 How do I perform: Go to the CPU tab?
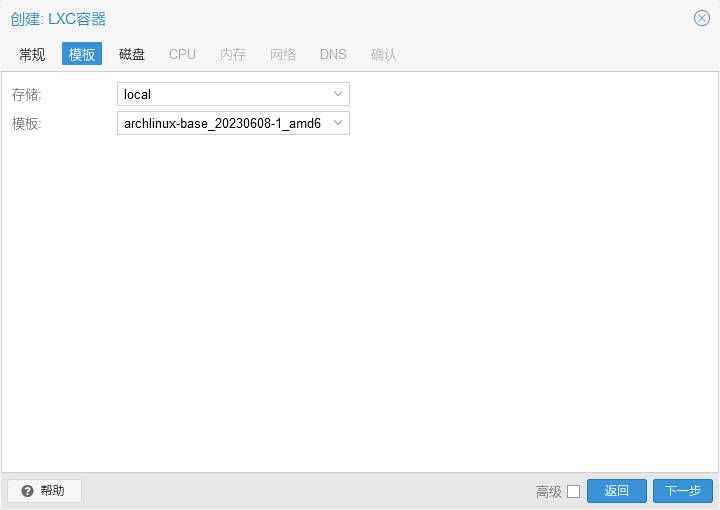[182, 54]
